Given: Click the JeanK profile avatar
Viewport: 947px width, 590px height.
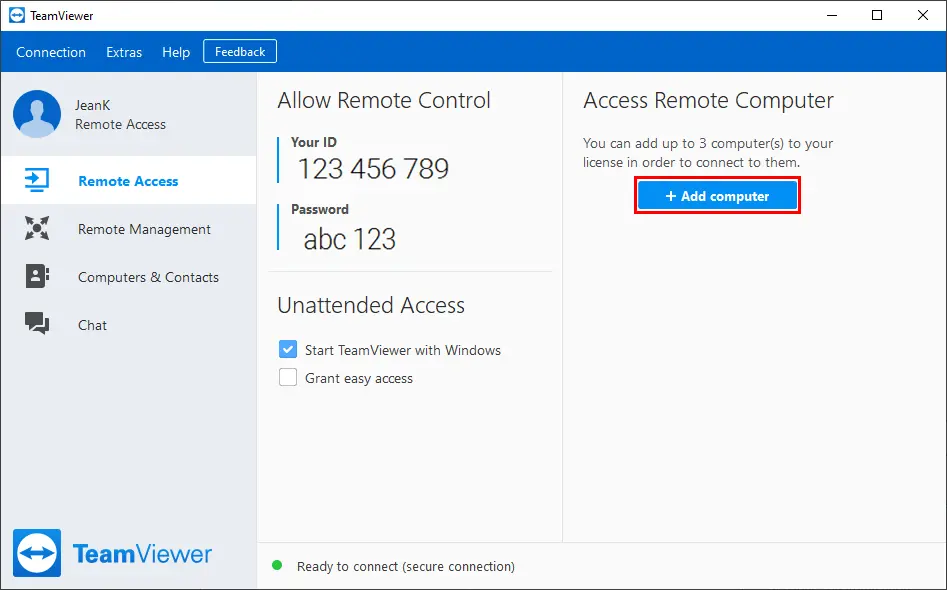Looking at the screenshot, I should [37, 114].
